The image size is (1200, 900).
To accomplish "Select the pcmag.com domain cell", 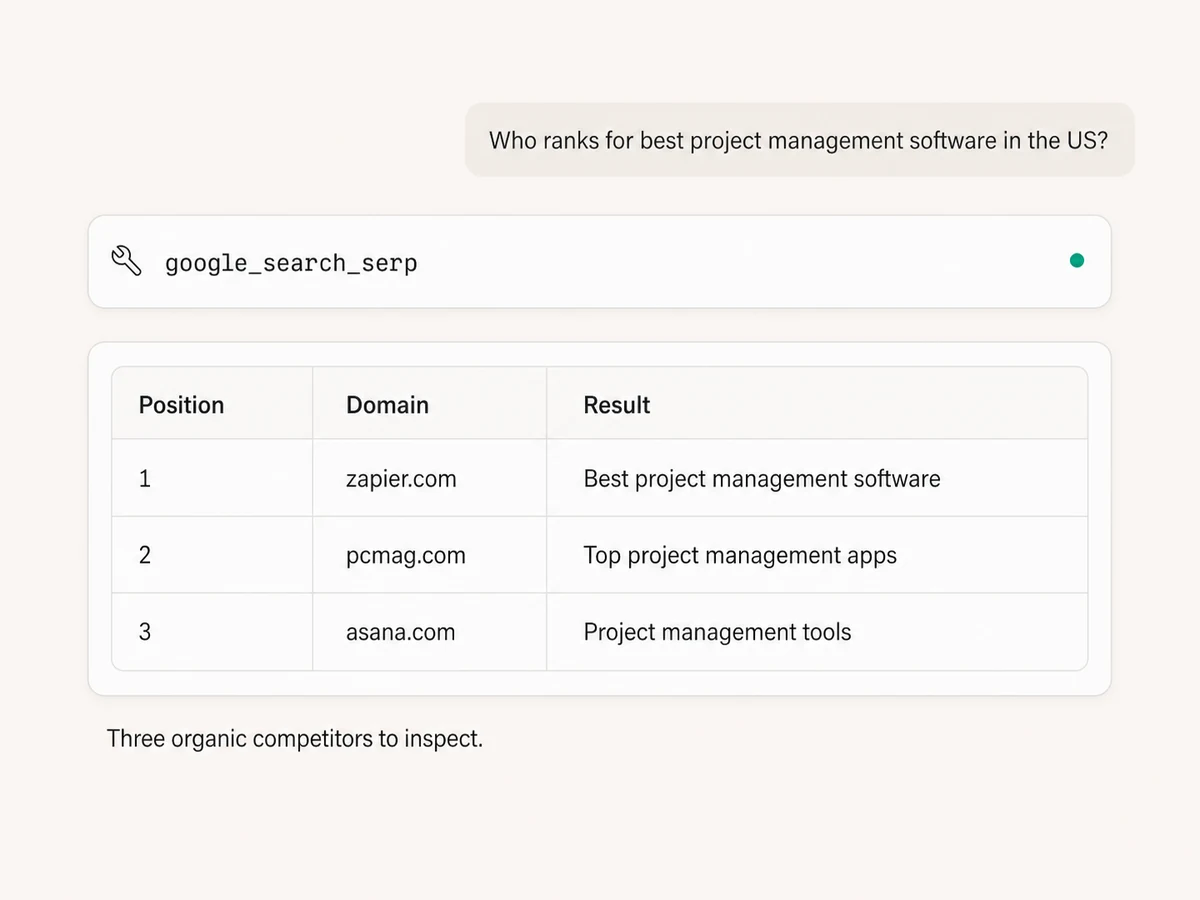I will 430,555.
